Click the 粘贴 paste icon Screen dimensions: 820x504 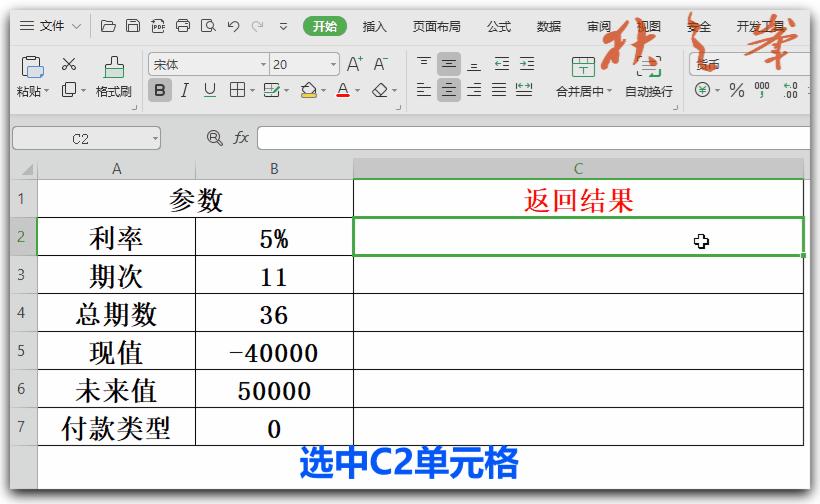[x=32, y=67]
